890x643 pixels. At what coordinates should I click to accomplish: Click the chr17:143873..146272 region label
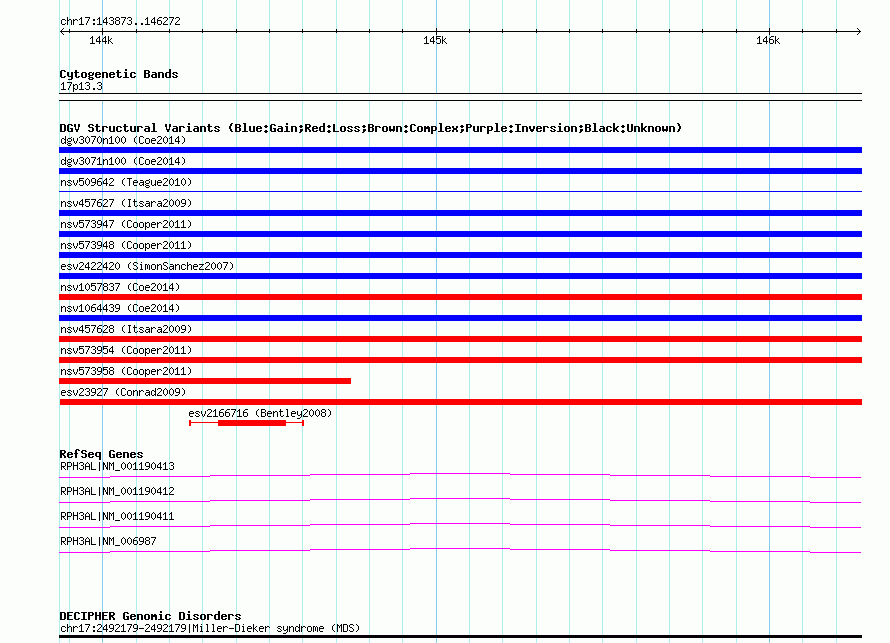[x=120, y=21]
